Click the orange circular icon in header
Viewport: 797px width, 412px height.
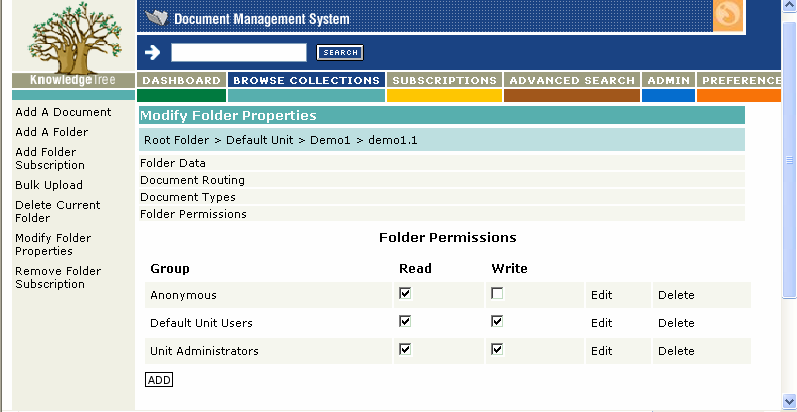(728, 16)
